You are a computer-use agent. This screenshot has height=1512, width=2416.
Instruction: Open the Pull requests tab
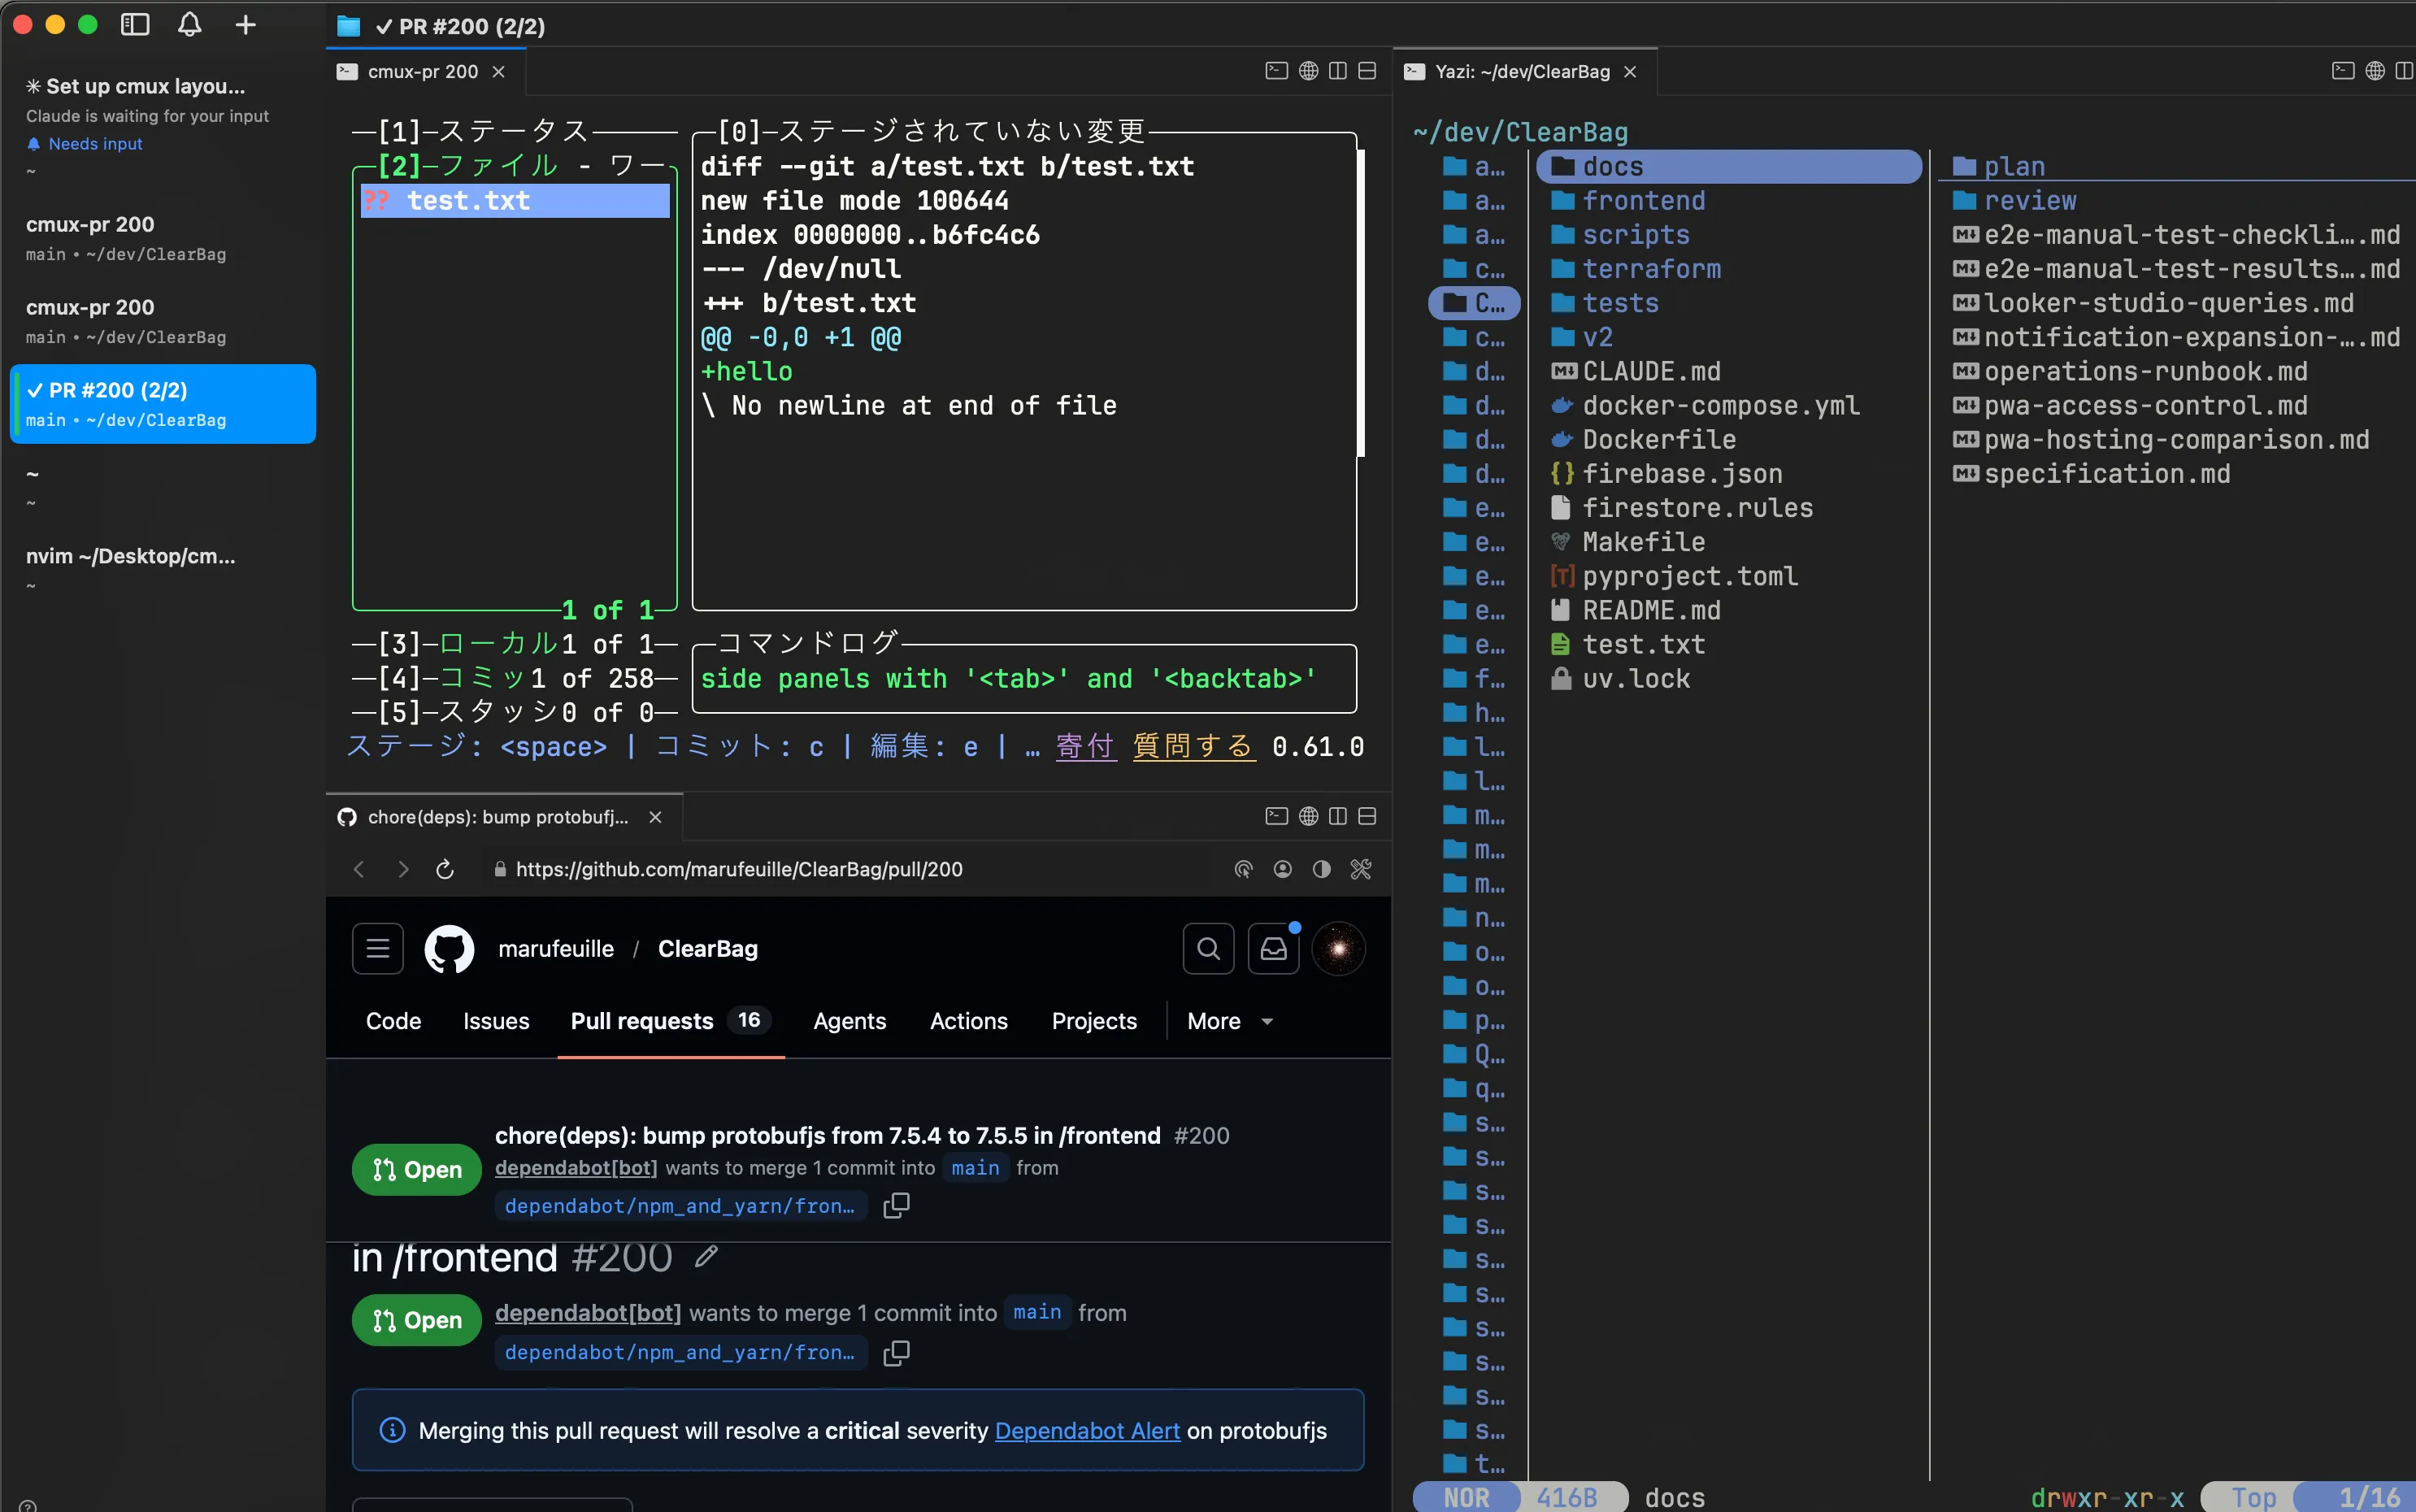coord(670,1021)
